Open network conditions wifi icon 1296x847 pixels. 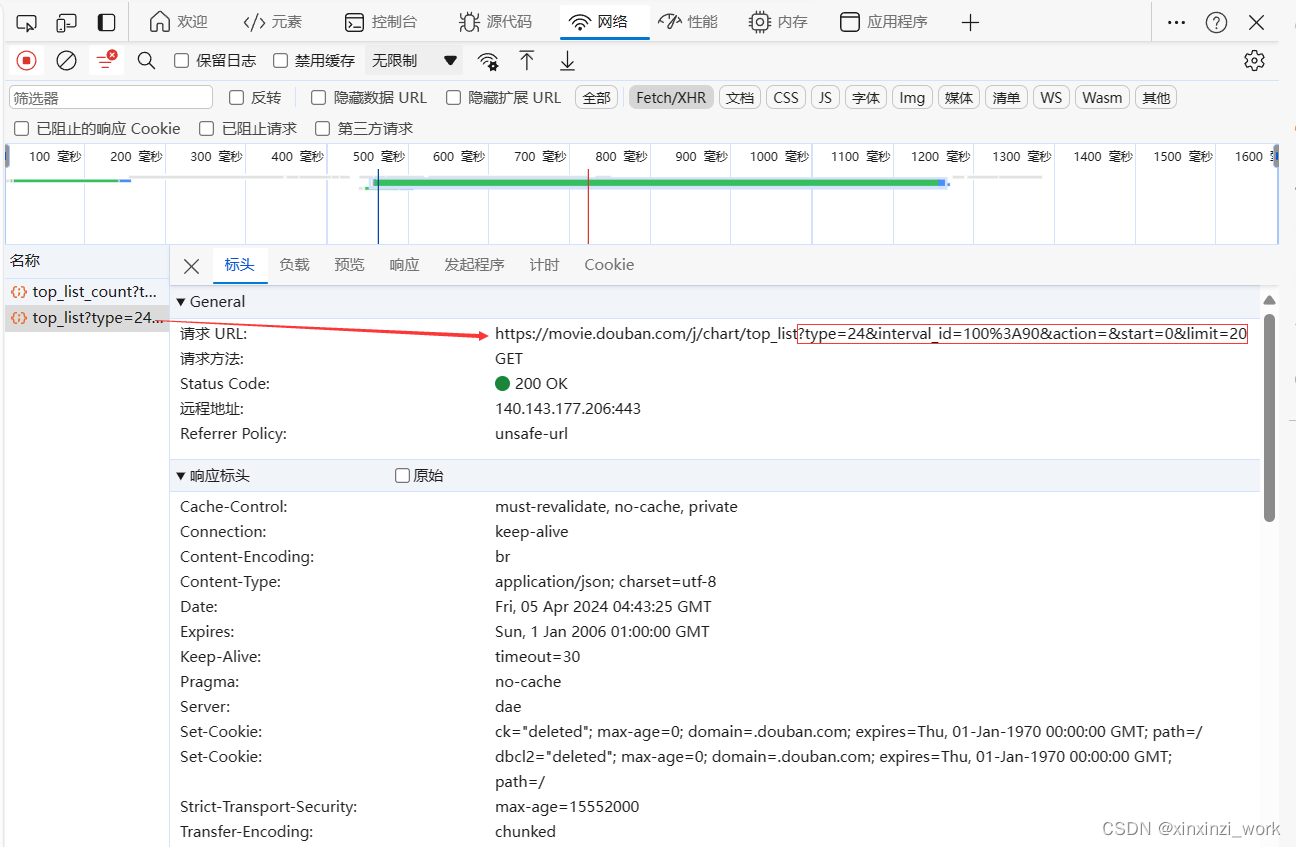pyautogui.click(x=488, y=61)
